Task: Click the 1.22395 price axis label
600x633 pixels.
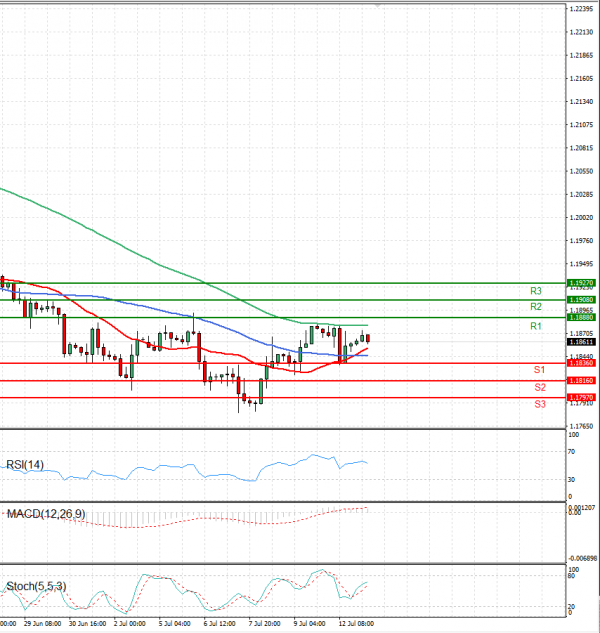Action: pyautogui.click(x=581, y=9)
